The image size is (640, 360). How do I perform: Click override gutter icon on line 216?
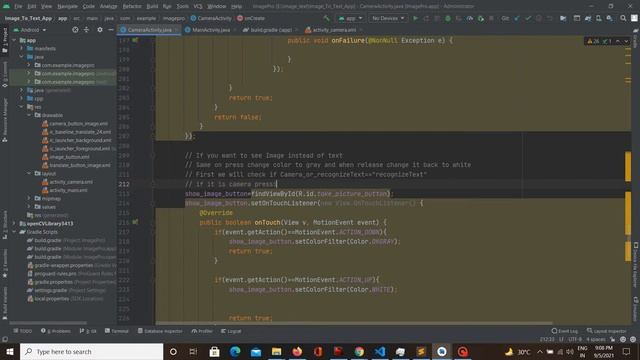tap(135, 222)
